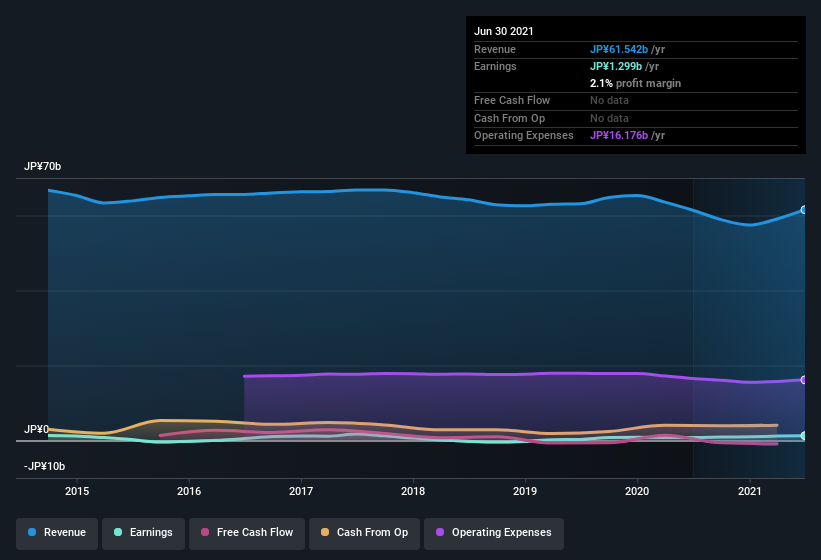Click the 2021 x-axis label

click(750, 491)
